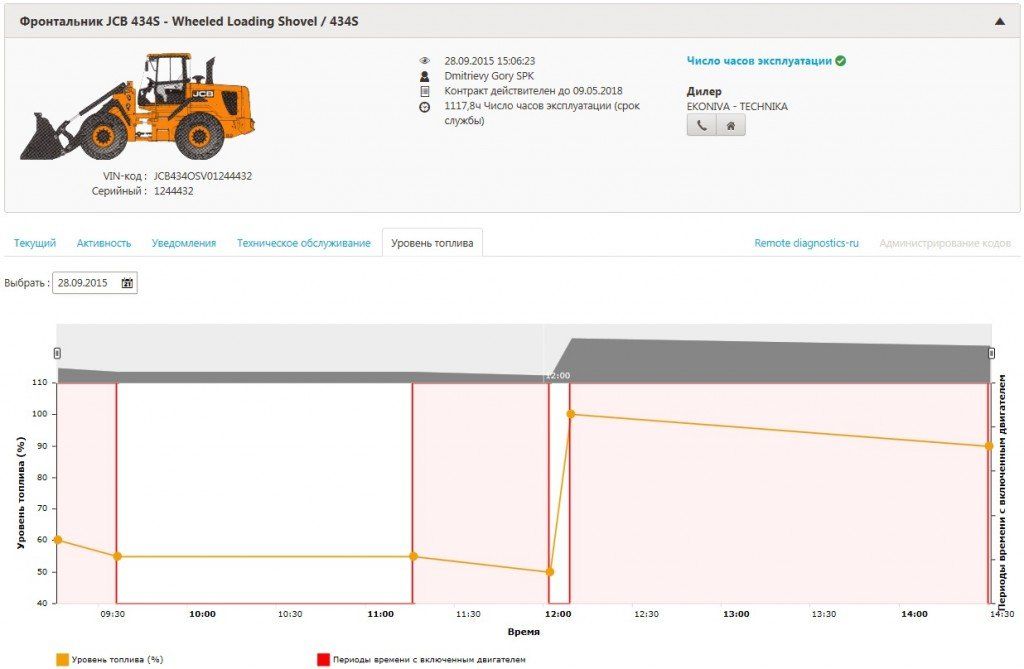Click the Число часов эксплуатации link
The image size is (1024, 669).
pos(759,61)
